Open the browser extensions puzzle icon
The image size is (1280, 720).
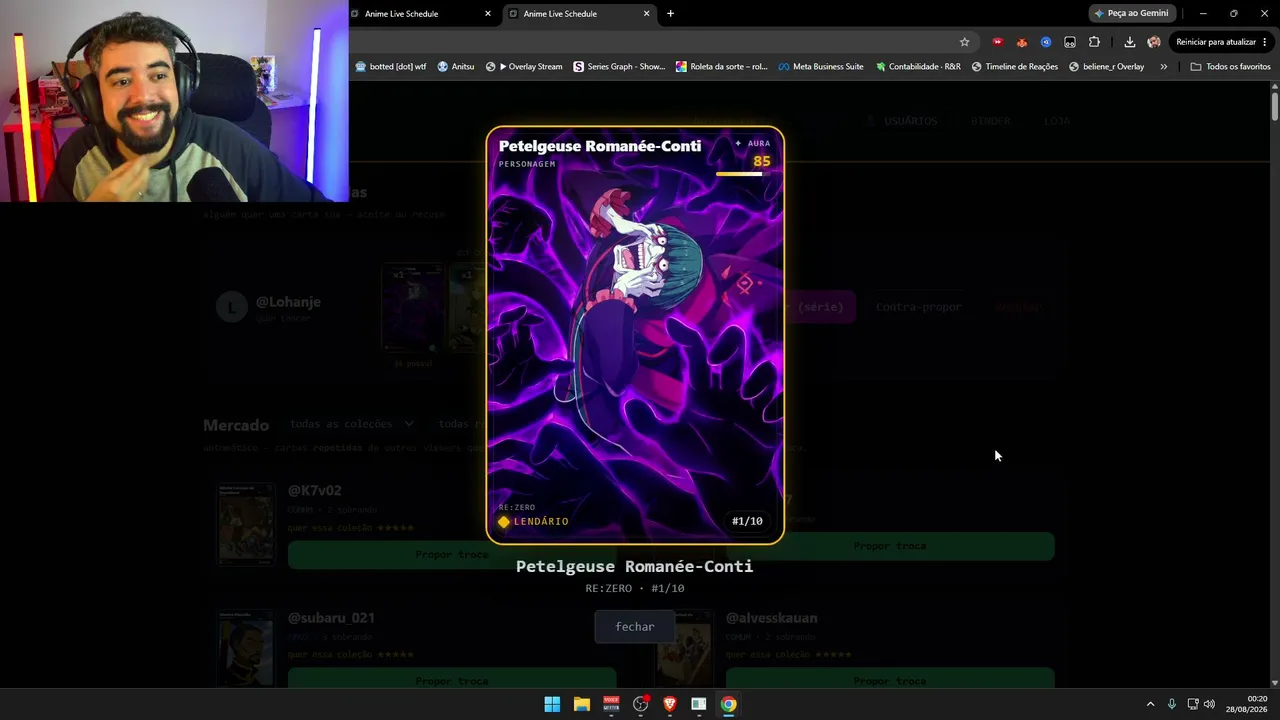1094,42
